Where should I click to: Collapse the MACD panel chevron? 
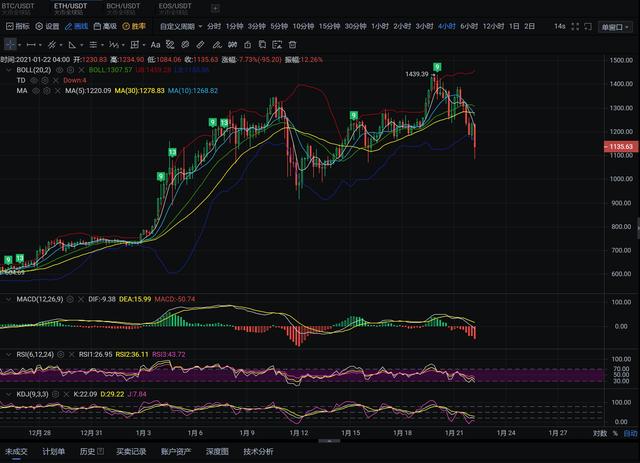pyautogui.click(x=8, y=299)
